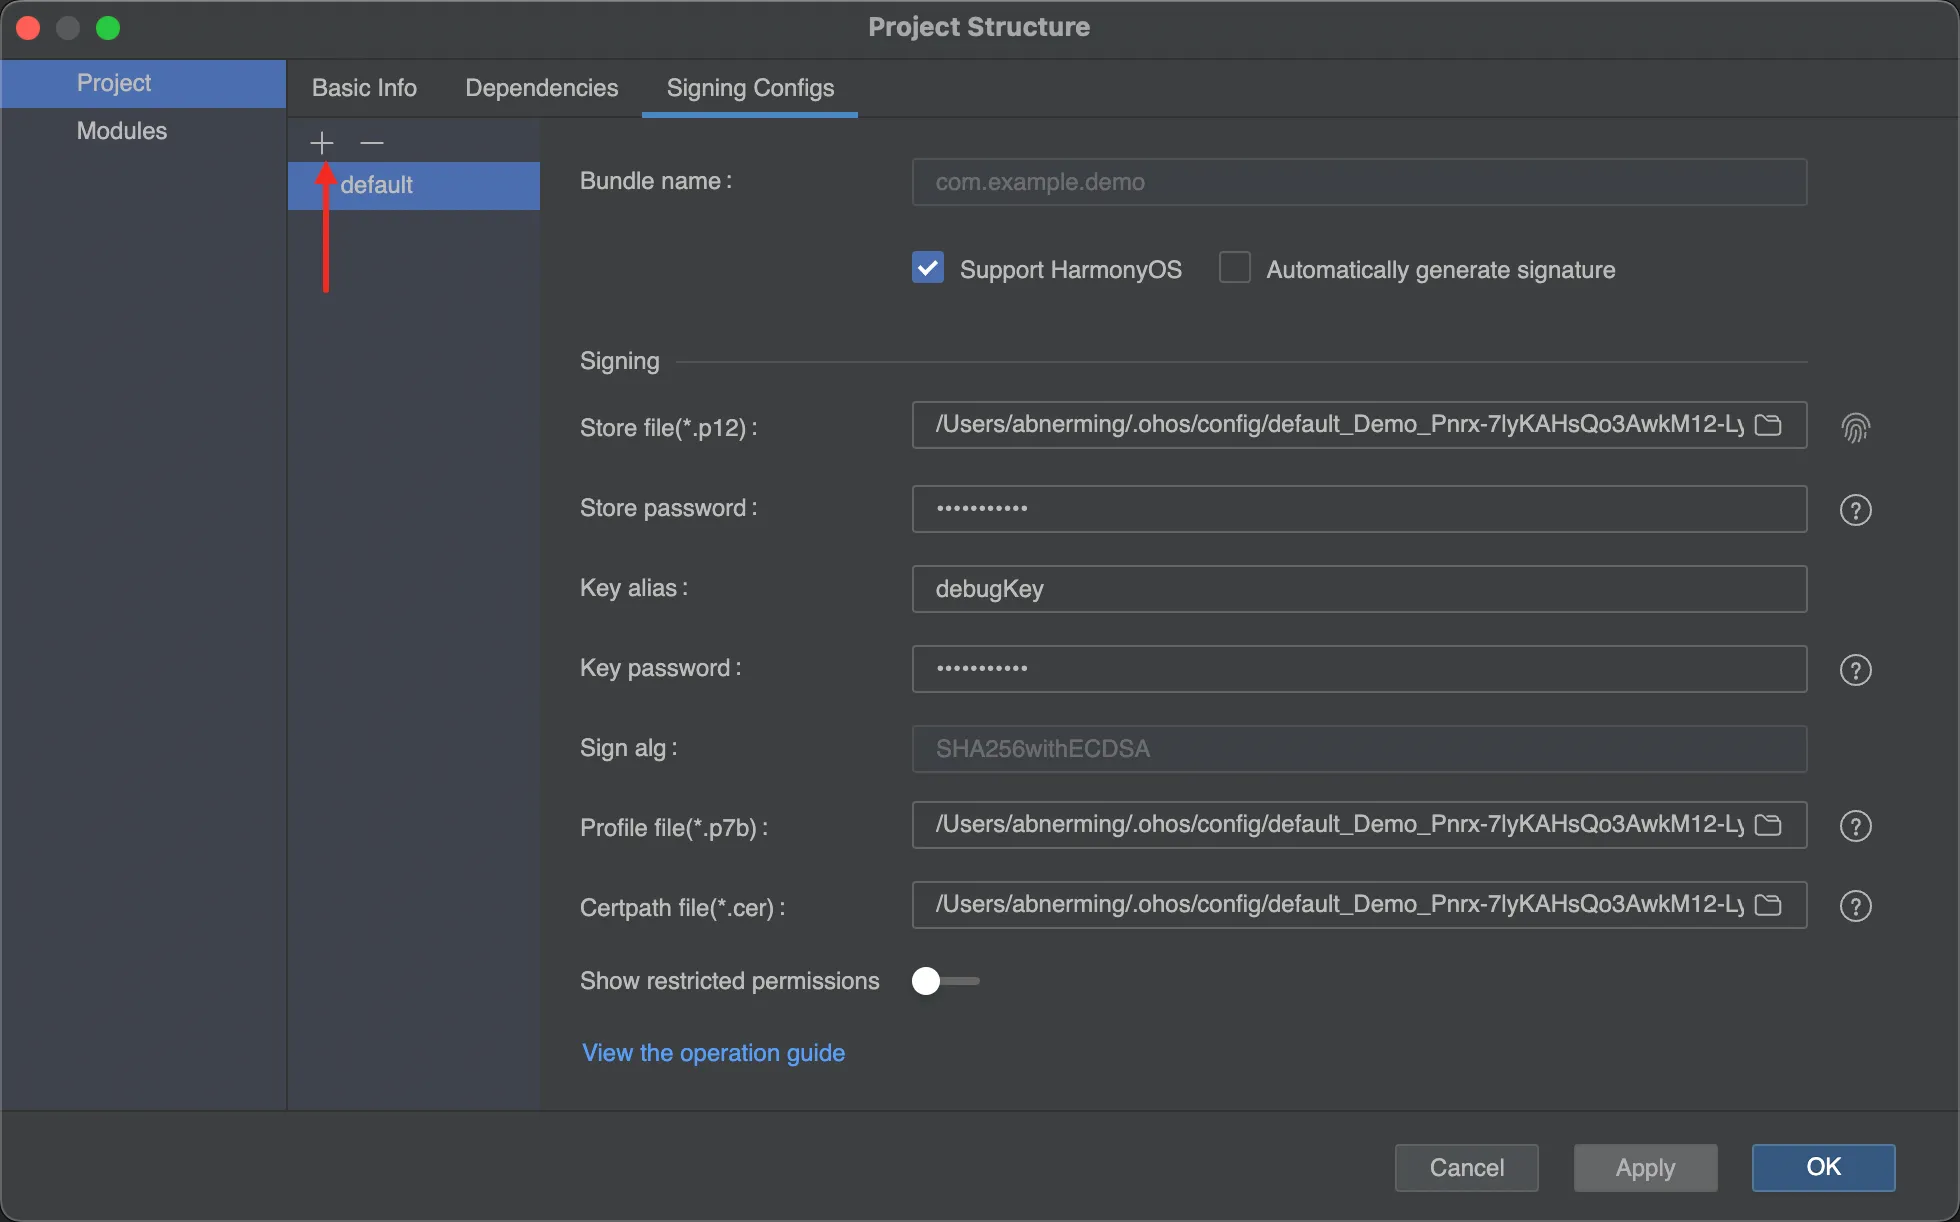
Task: Click the minus icon to remove config
Action: (x=372, y=143)
